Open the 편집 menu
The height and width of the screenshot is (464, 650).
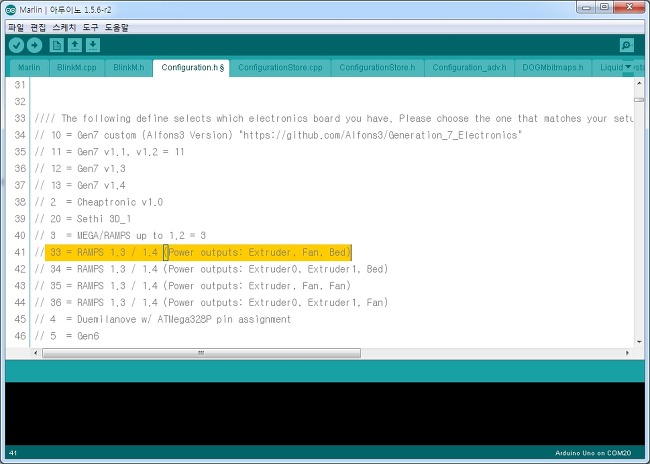[38, 28]
